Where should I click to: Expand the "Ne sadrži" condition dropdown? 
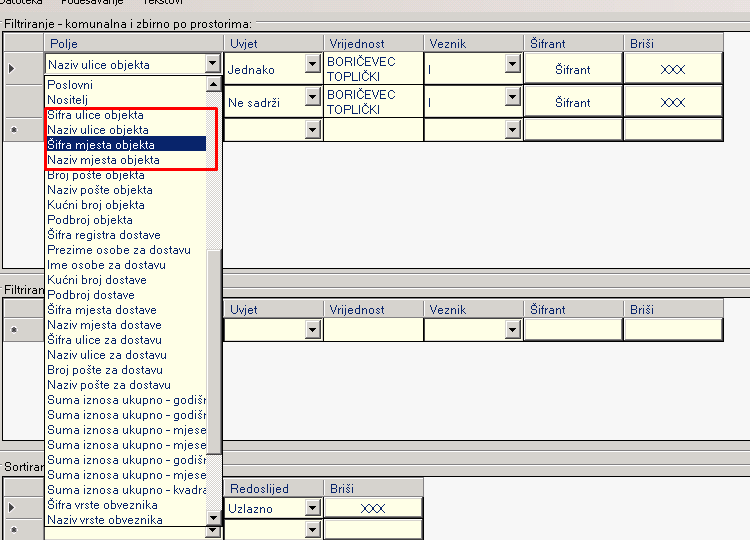tap(312, 103)
